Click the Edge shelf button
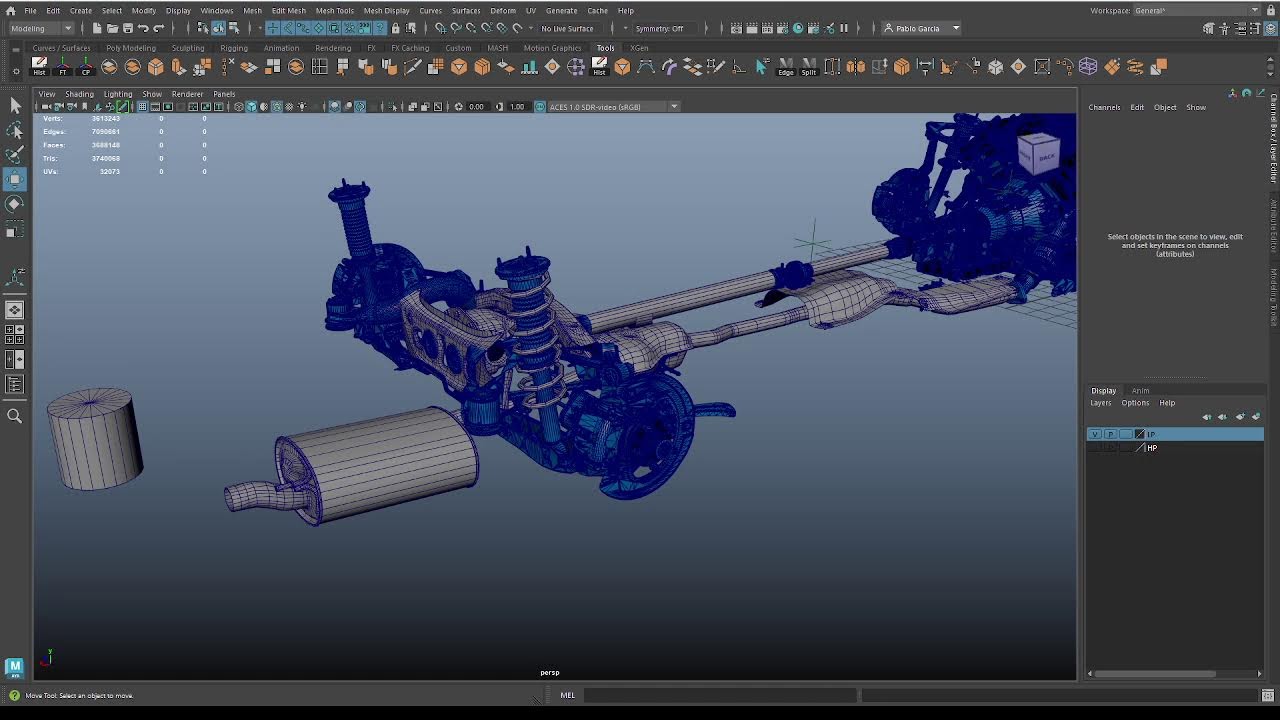Screen dimensions: 1280x720 click(785, 67)
